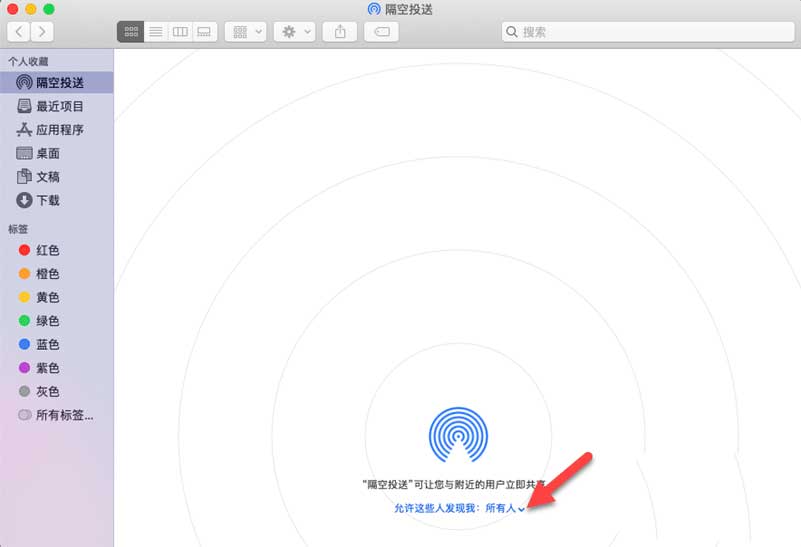Select the 紫色 purple tag

(57, 367)
